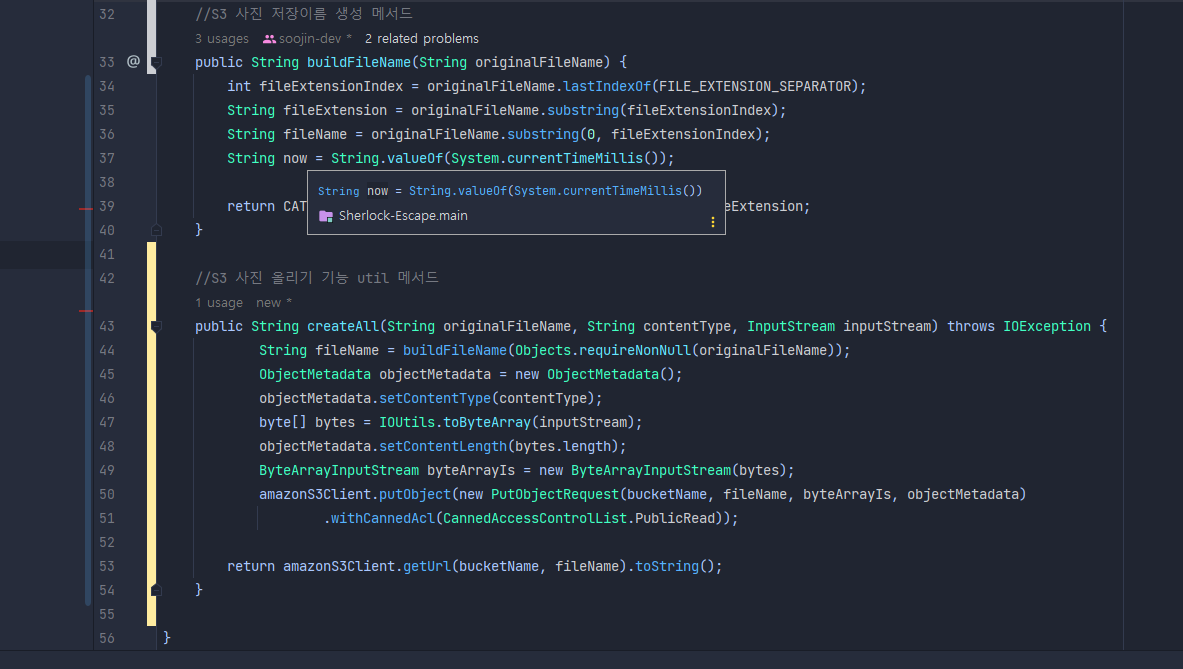Click the red error stripe near line 39
1183x669 pixels.
pyautogui.click(x=86, y=208)
